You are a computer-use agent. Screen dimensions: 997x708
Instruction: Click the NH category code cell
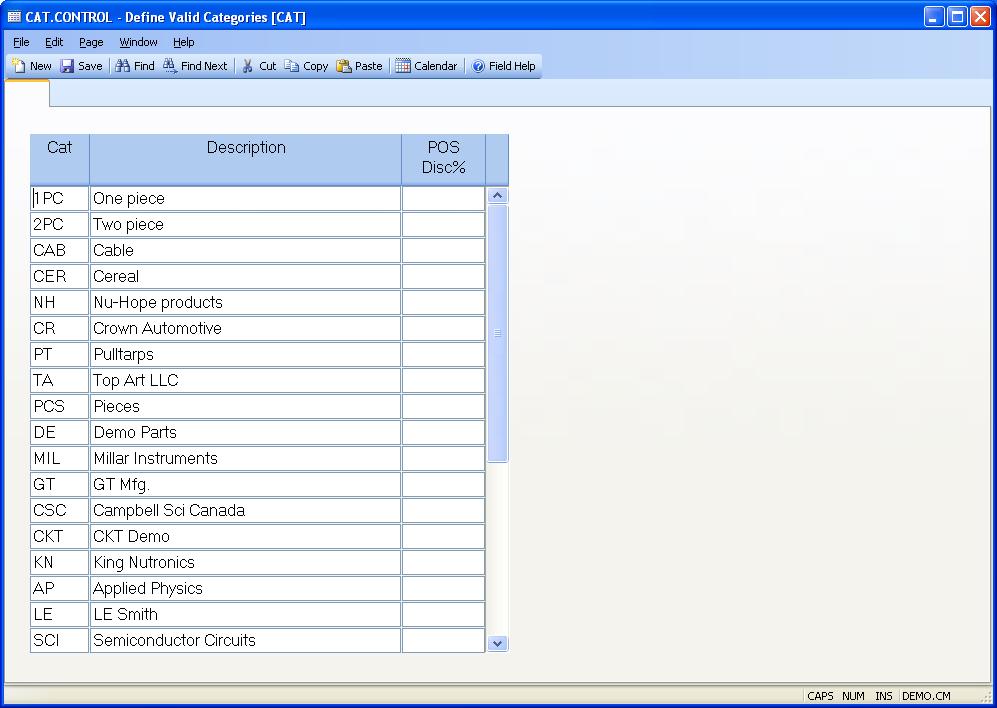click(x=60, y=303)
